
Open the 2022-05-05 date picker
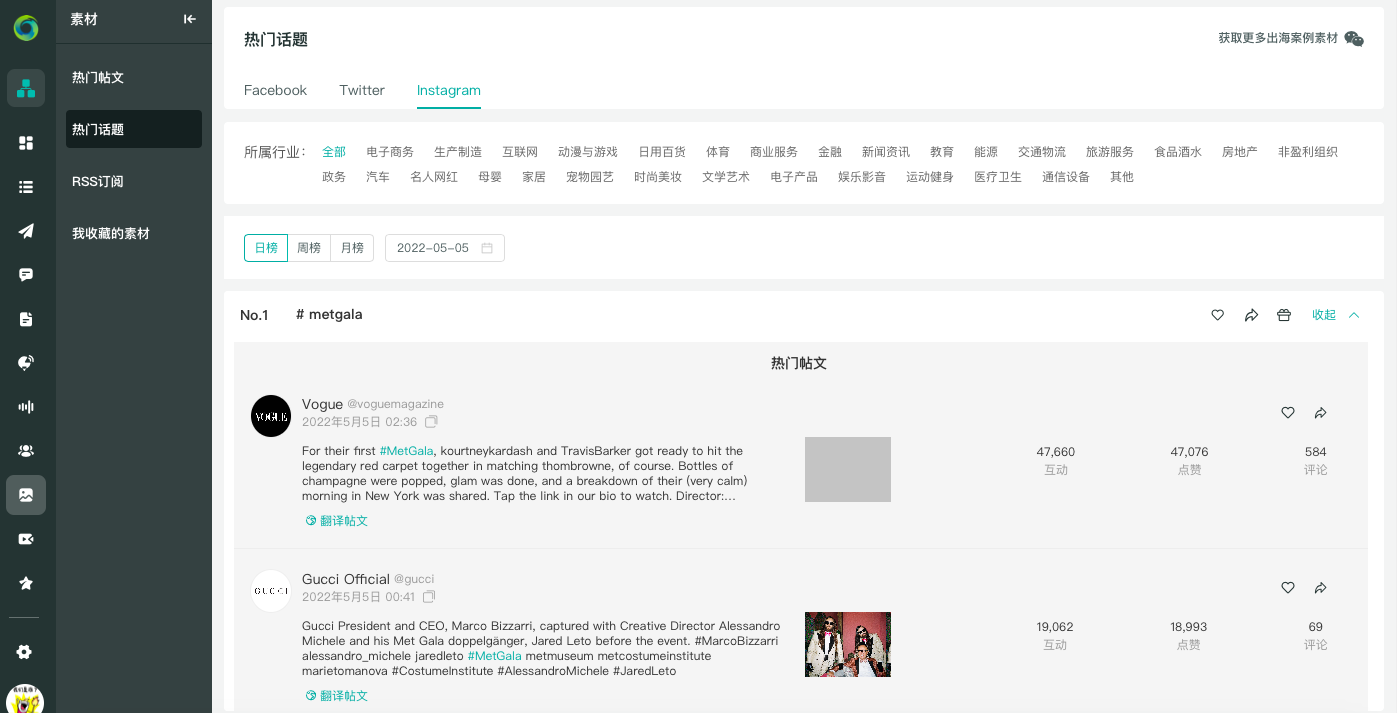click(x=445, y=248)
